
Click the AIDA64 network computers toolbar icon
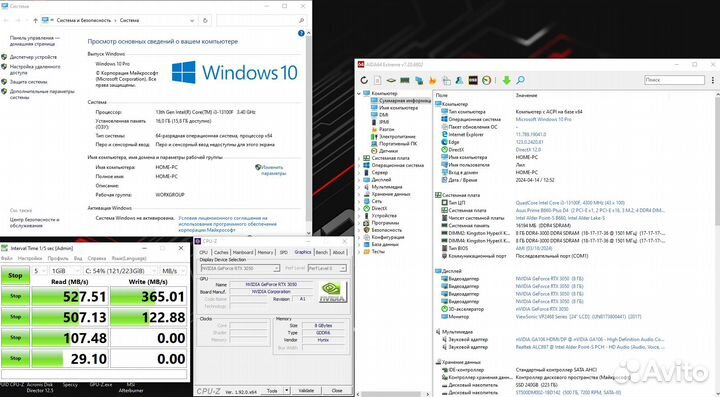(x=419, y=80)
